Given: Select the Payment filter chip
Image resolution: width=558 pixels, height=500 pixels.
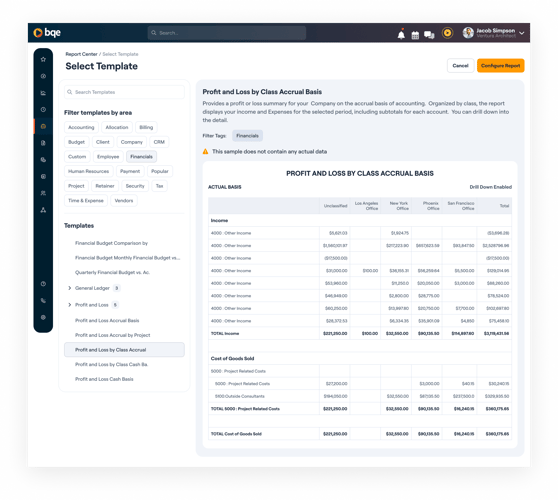Looking at the screenshot, I should click(x=130, y=171).
